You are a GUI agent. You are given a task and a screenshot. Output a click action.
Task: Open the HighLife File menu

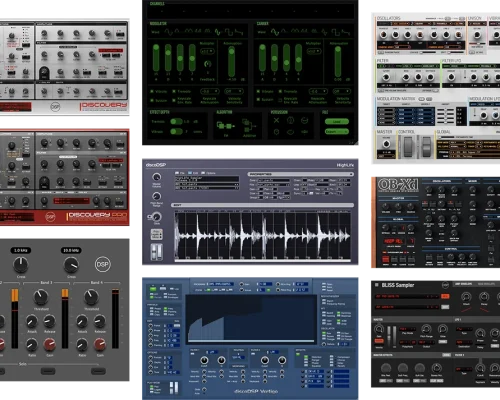[180, 173]
